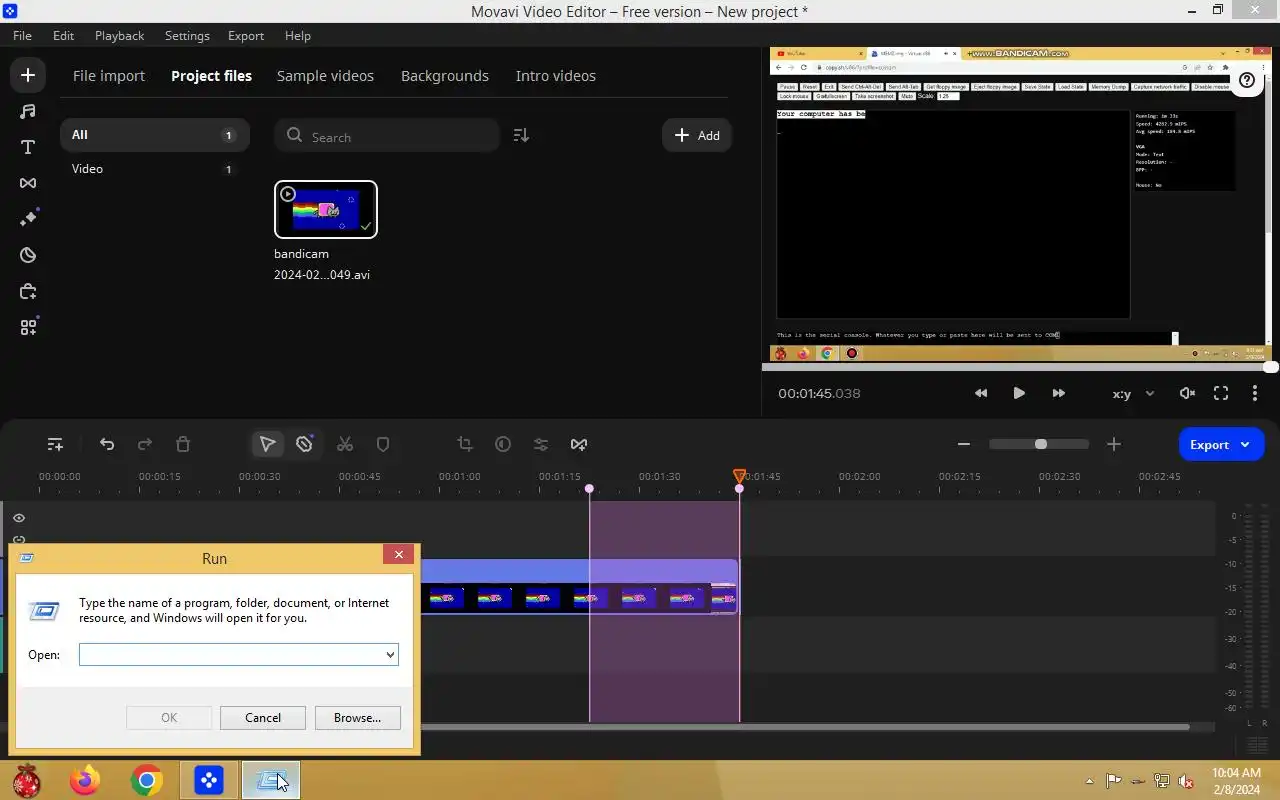Open the File menu

(x=22, y=35)
